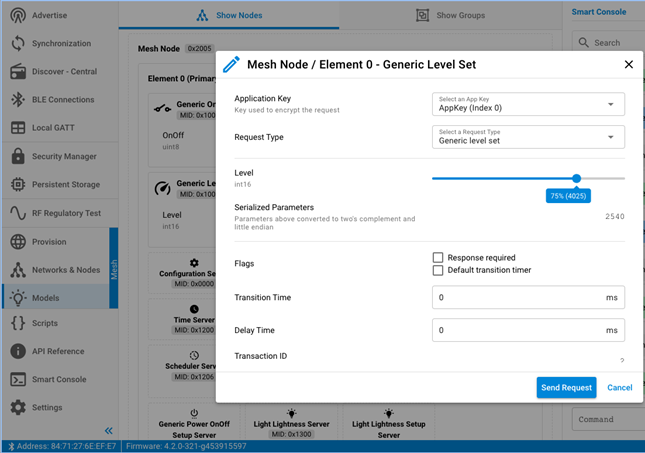This screenshot has width=645, height=453.
Task: Click the Level slider handle
Action: (x=577, y=178)
